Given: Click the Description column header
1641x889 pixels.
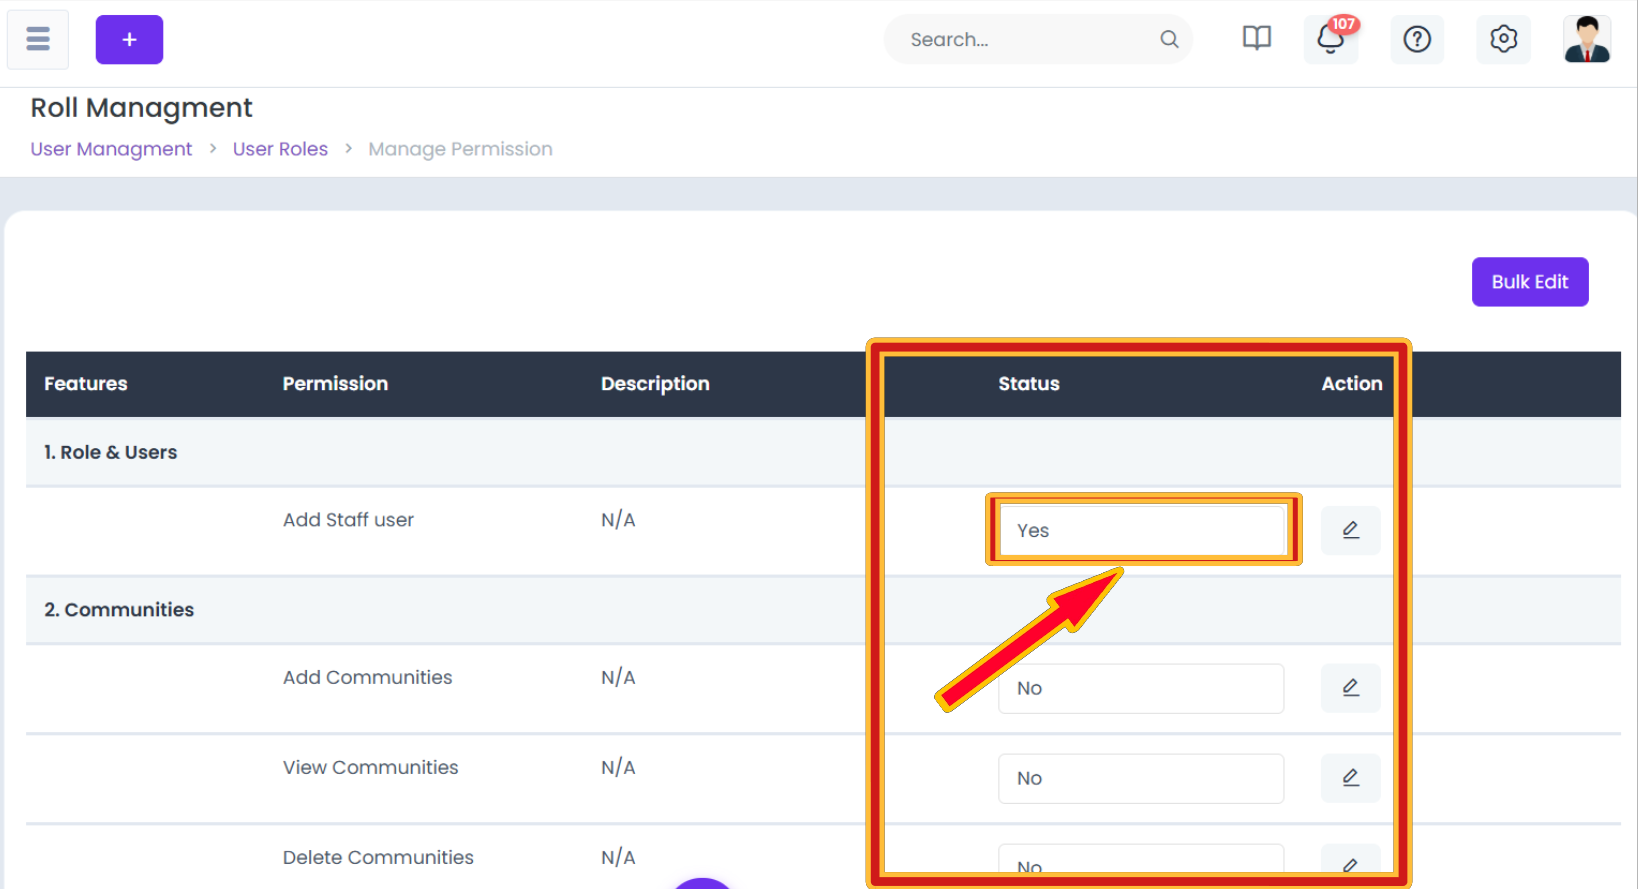Looking at the screenshot, I should [655, 384].
